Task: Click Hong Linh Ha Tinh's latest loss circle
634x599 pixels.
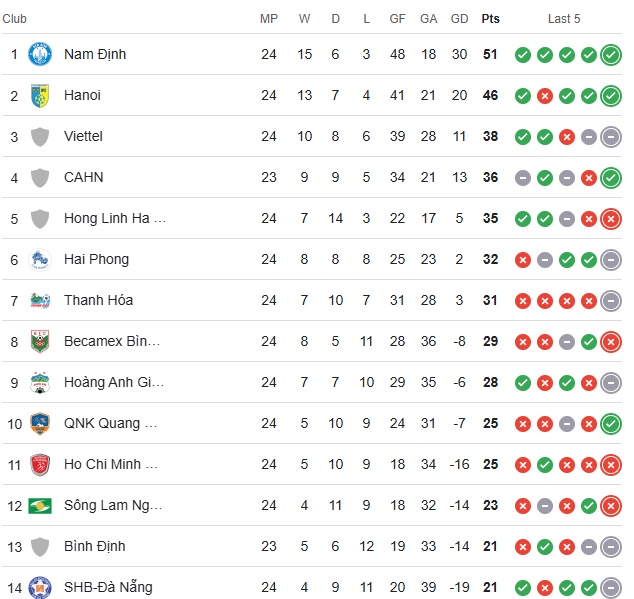Action: (x=611, y=219)
